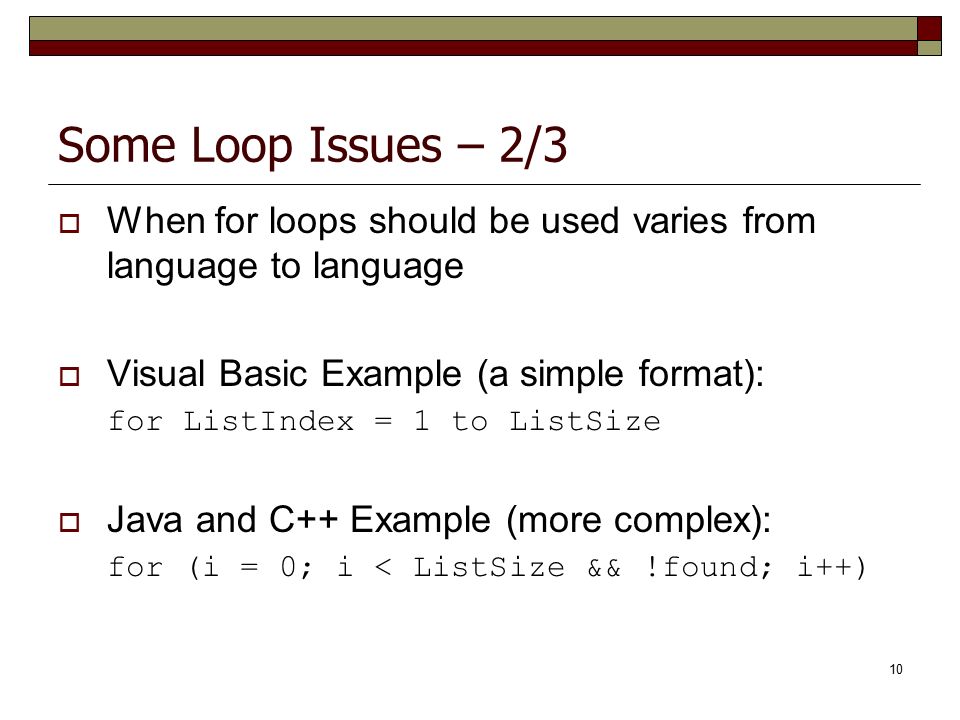Click the Visual Basic for ListIndex code line
960x720 pixels.
(x=384, y=421)
